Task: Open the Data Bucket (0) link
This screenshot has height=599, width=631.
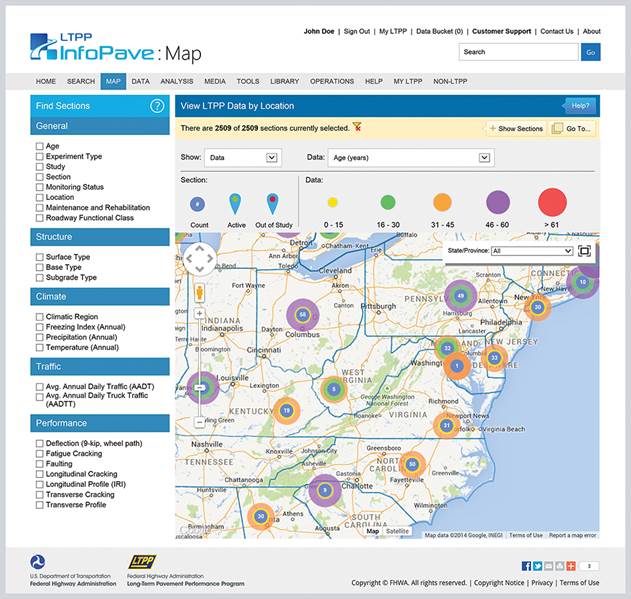Action: click(439, 31)
